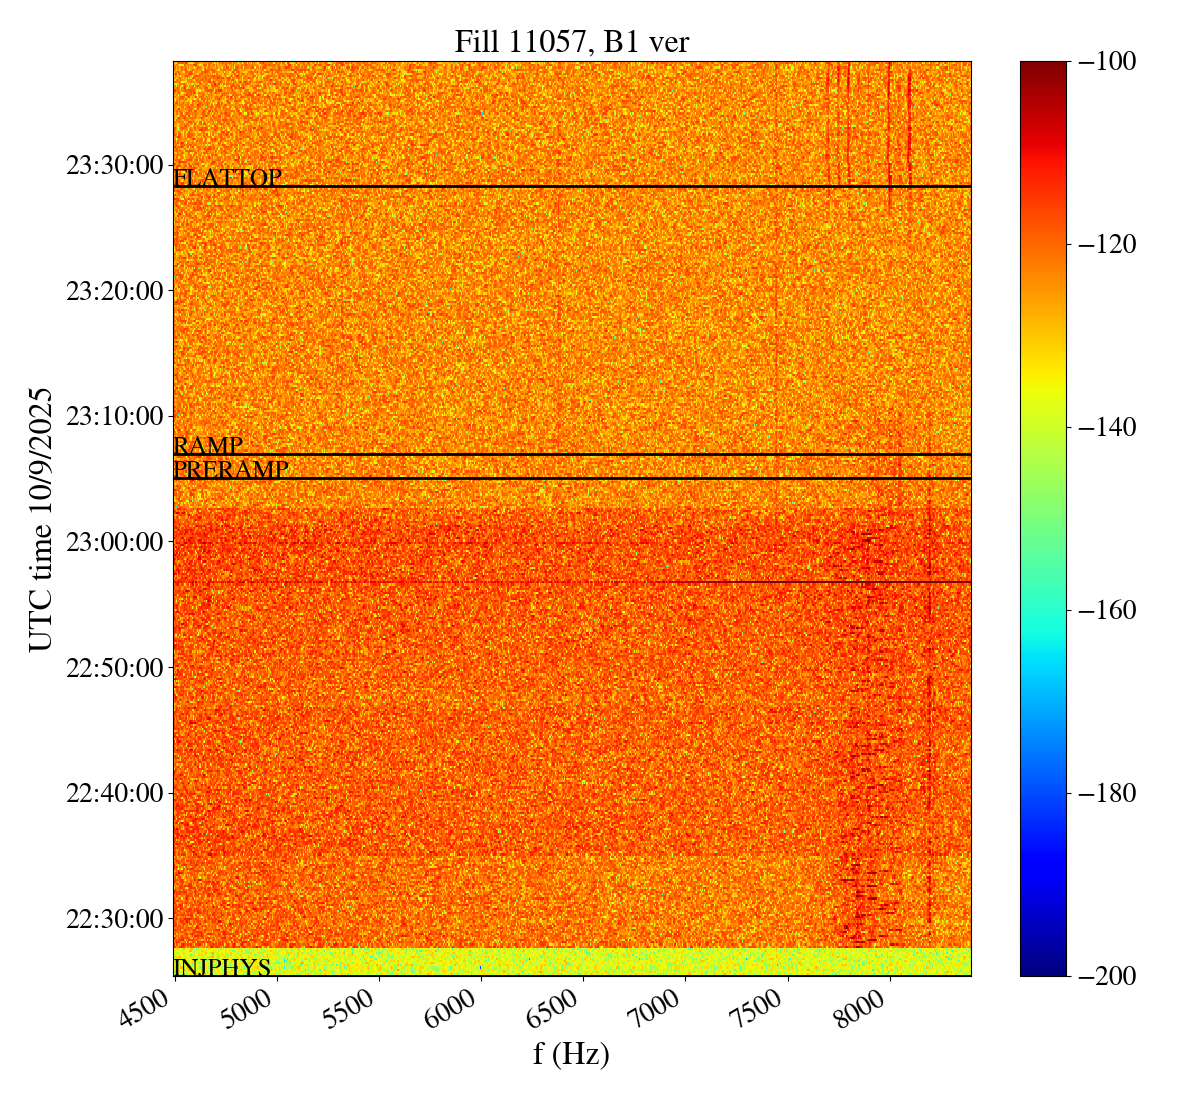Select the INJPHYS marker label

coord(222,967)
